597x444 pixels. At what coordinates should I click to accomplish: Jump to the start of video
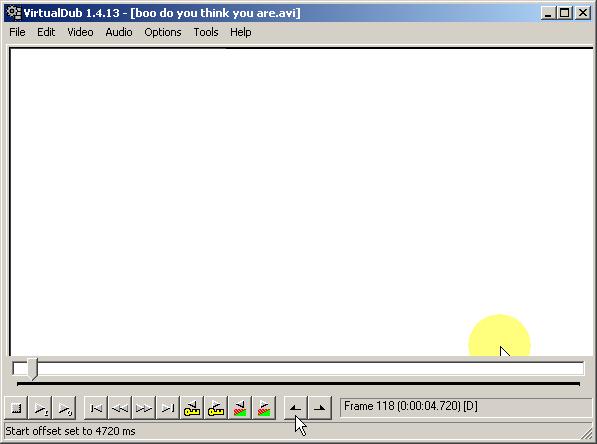click(x=96, y=408)
